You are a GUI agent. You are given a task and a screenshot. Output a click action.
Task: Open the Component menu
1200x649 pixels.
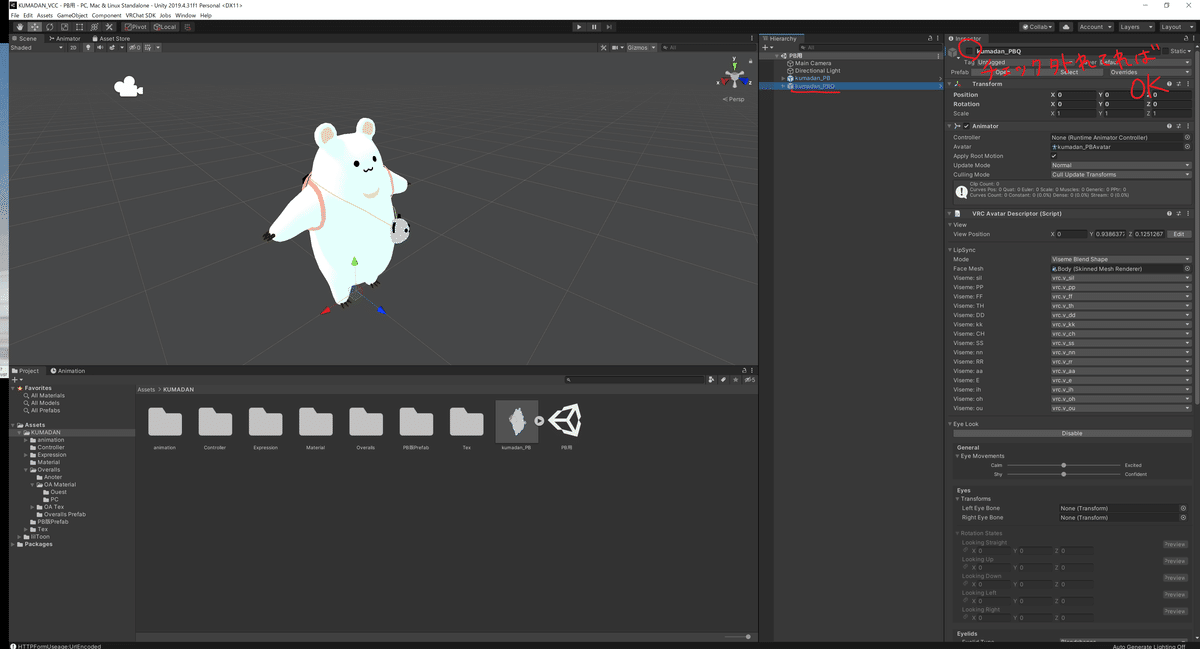(x=107, y=16)
